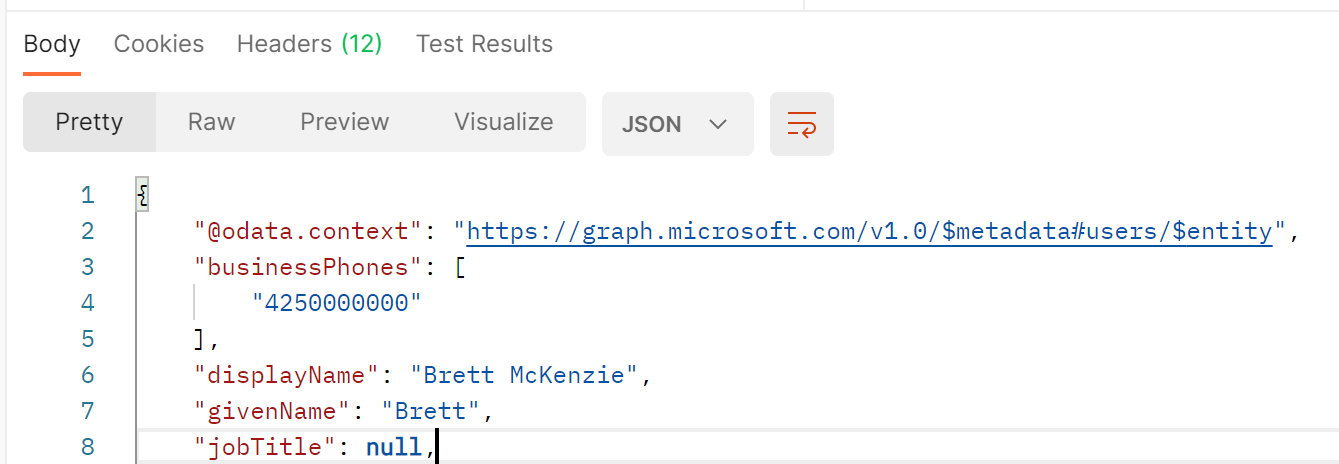Image resolution: width=1339 pixels, height=464 pixels.
Task: Open the Cookies tab
Action: point(159,44)
